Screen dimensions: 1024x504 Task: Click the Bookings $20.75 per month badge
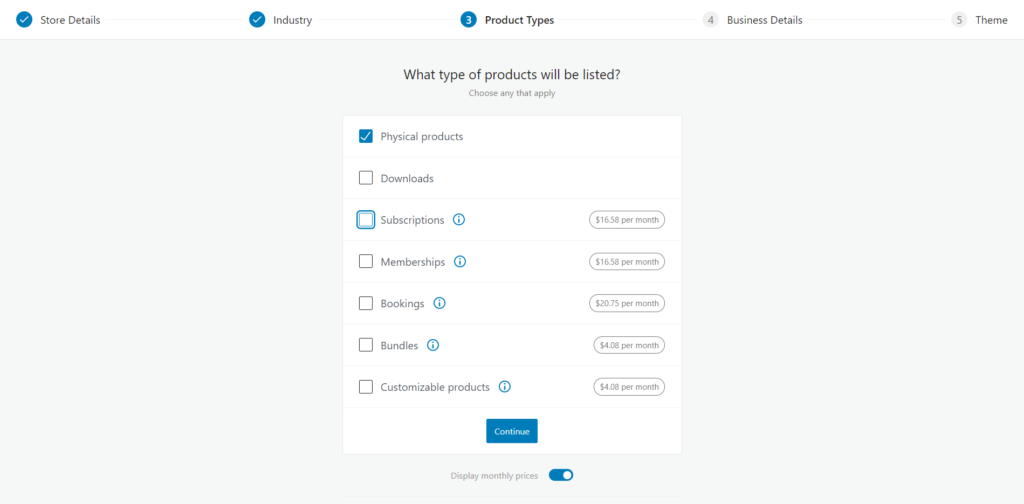627,304
